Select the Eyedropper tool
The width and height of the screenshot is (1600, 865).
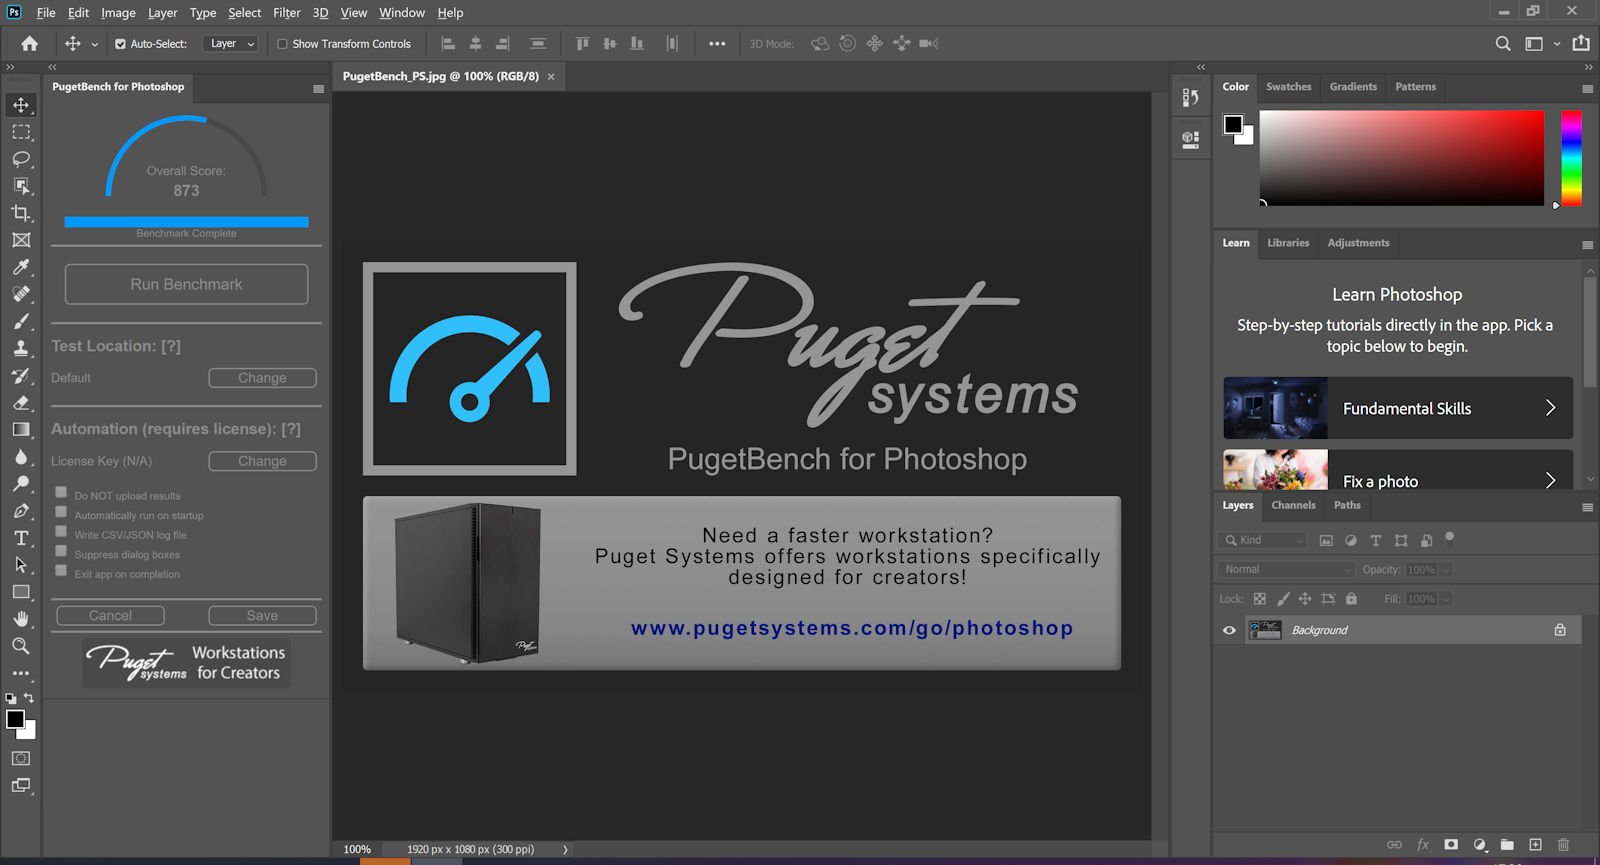pyautogui.click(x=21, y=267)
